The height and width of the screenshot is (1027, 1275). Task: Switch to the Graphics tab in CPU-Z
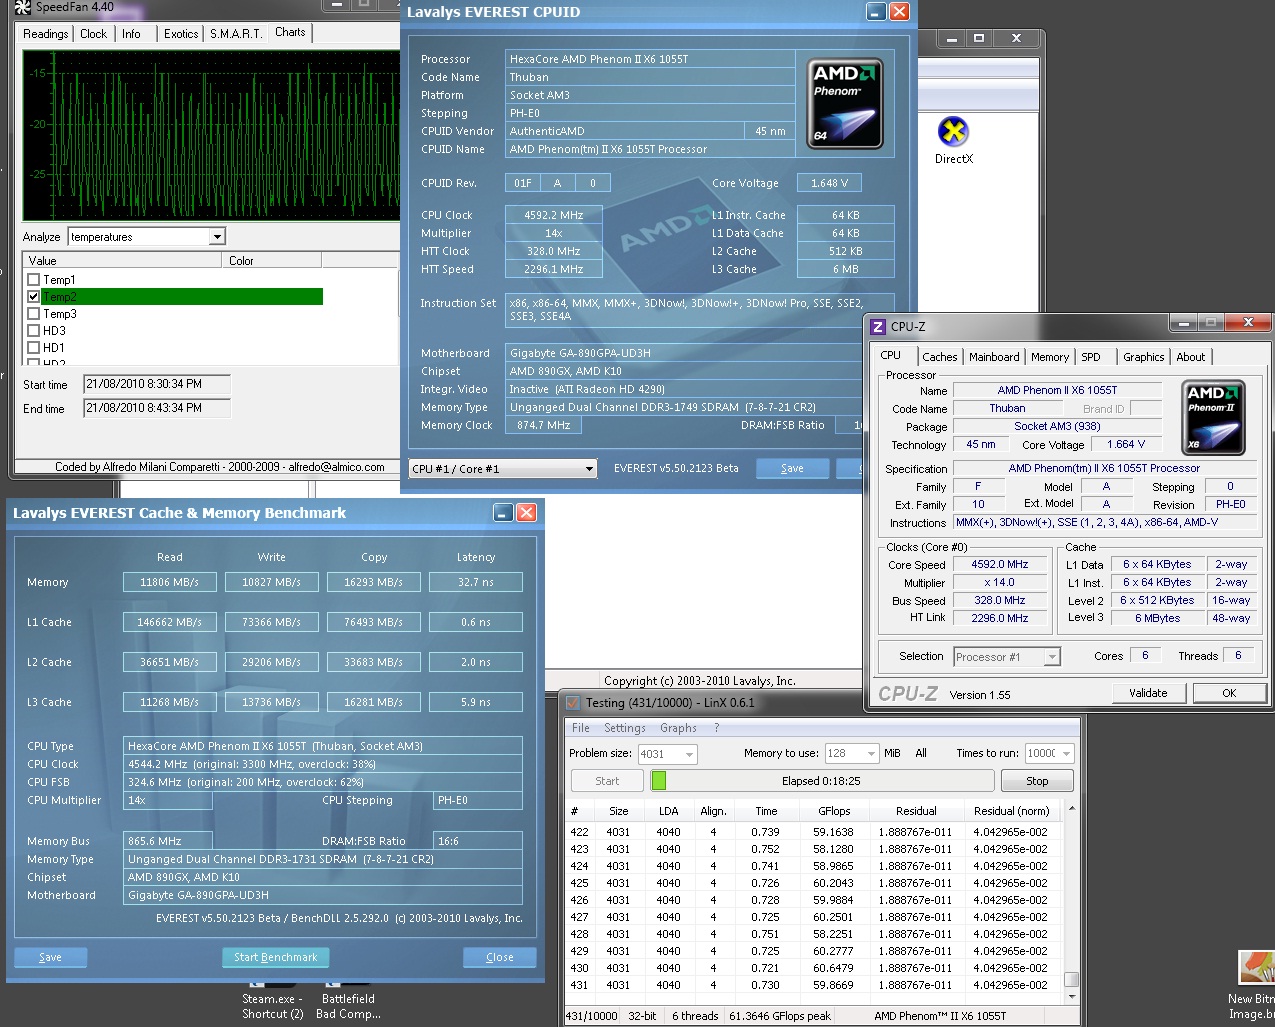1144,357
